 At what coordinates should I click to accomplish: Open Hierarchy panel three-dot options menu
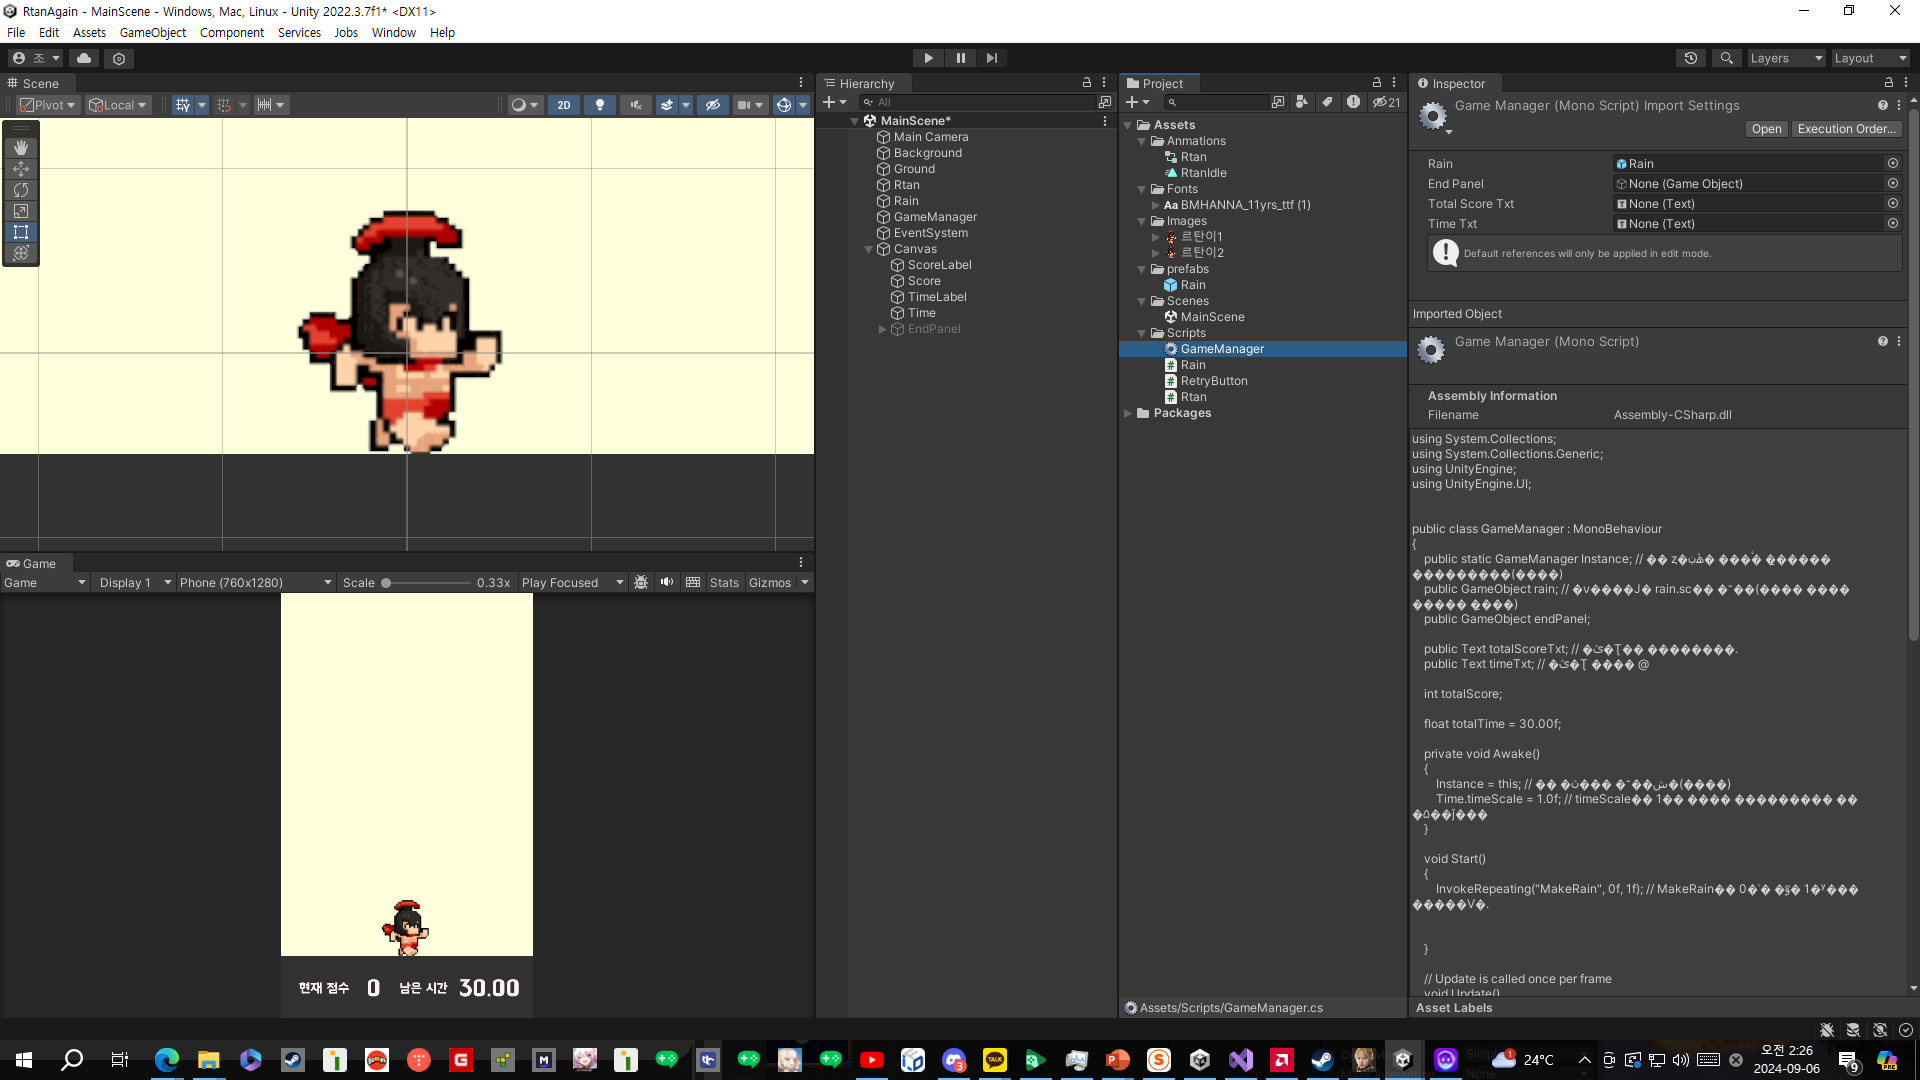[1104, 83]
